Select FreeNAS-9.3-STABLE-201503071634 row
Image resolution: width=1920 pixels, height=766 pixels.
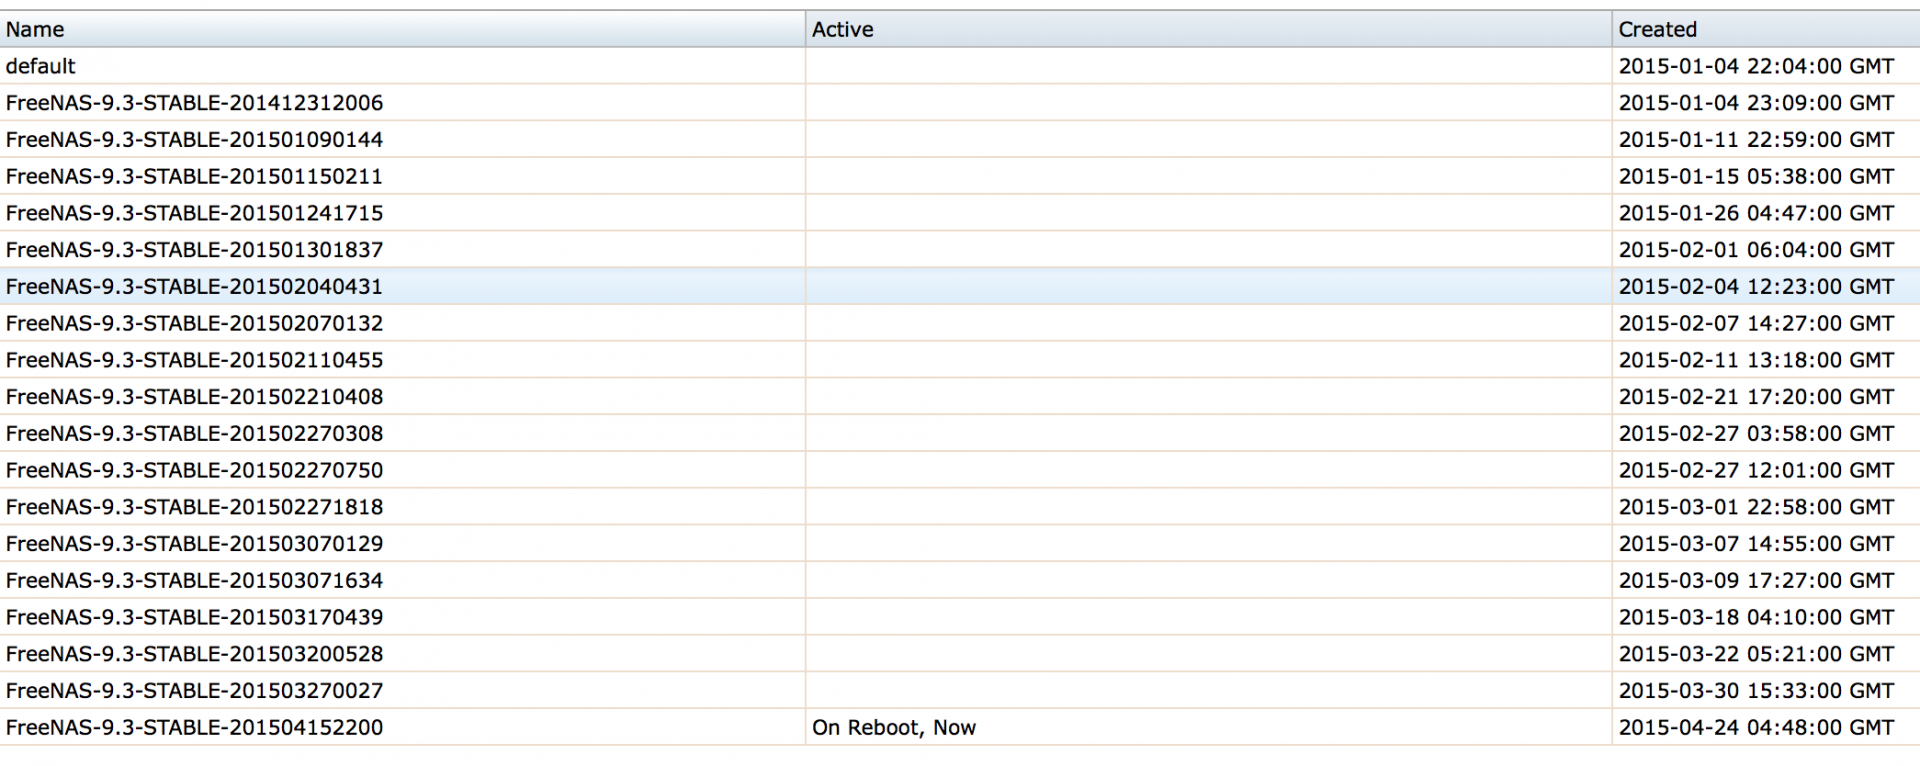point(960,580)
